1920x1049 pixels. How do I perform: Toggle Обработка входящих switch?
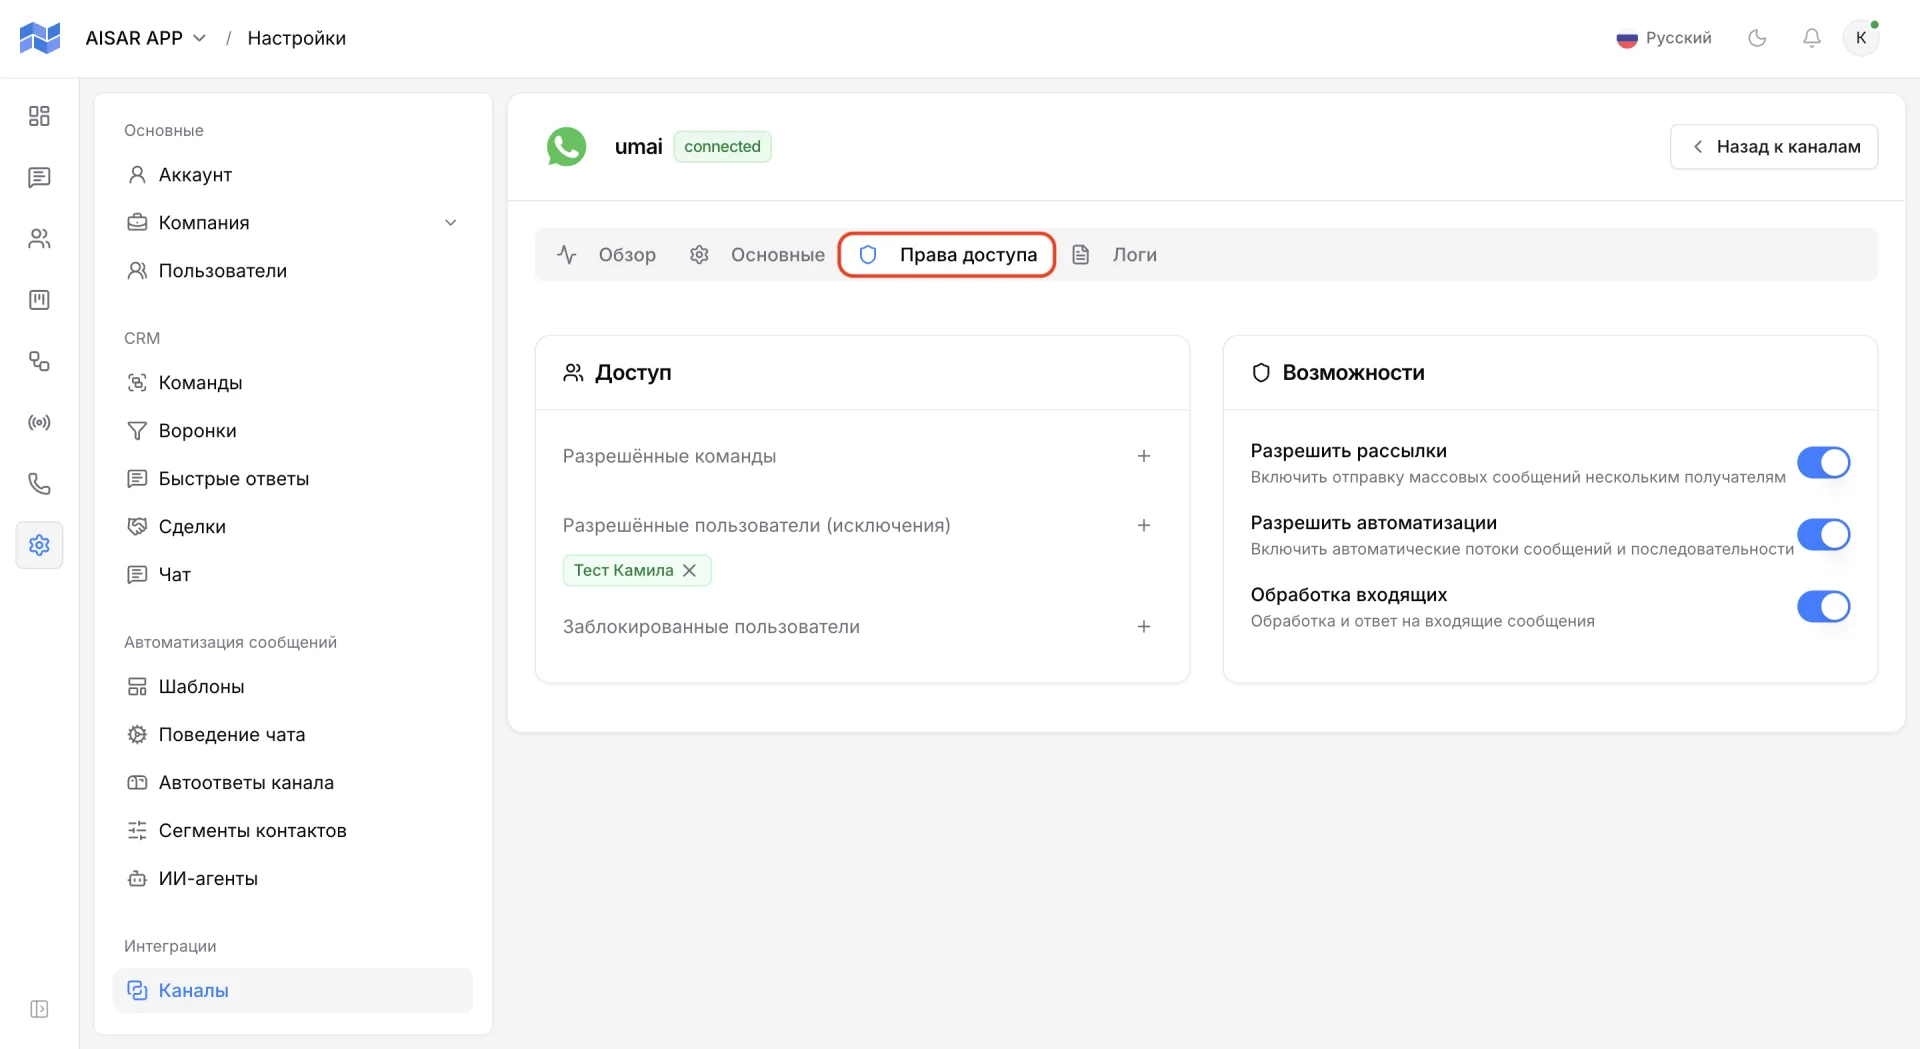1823,606
